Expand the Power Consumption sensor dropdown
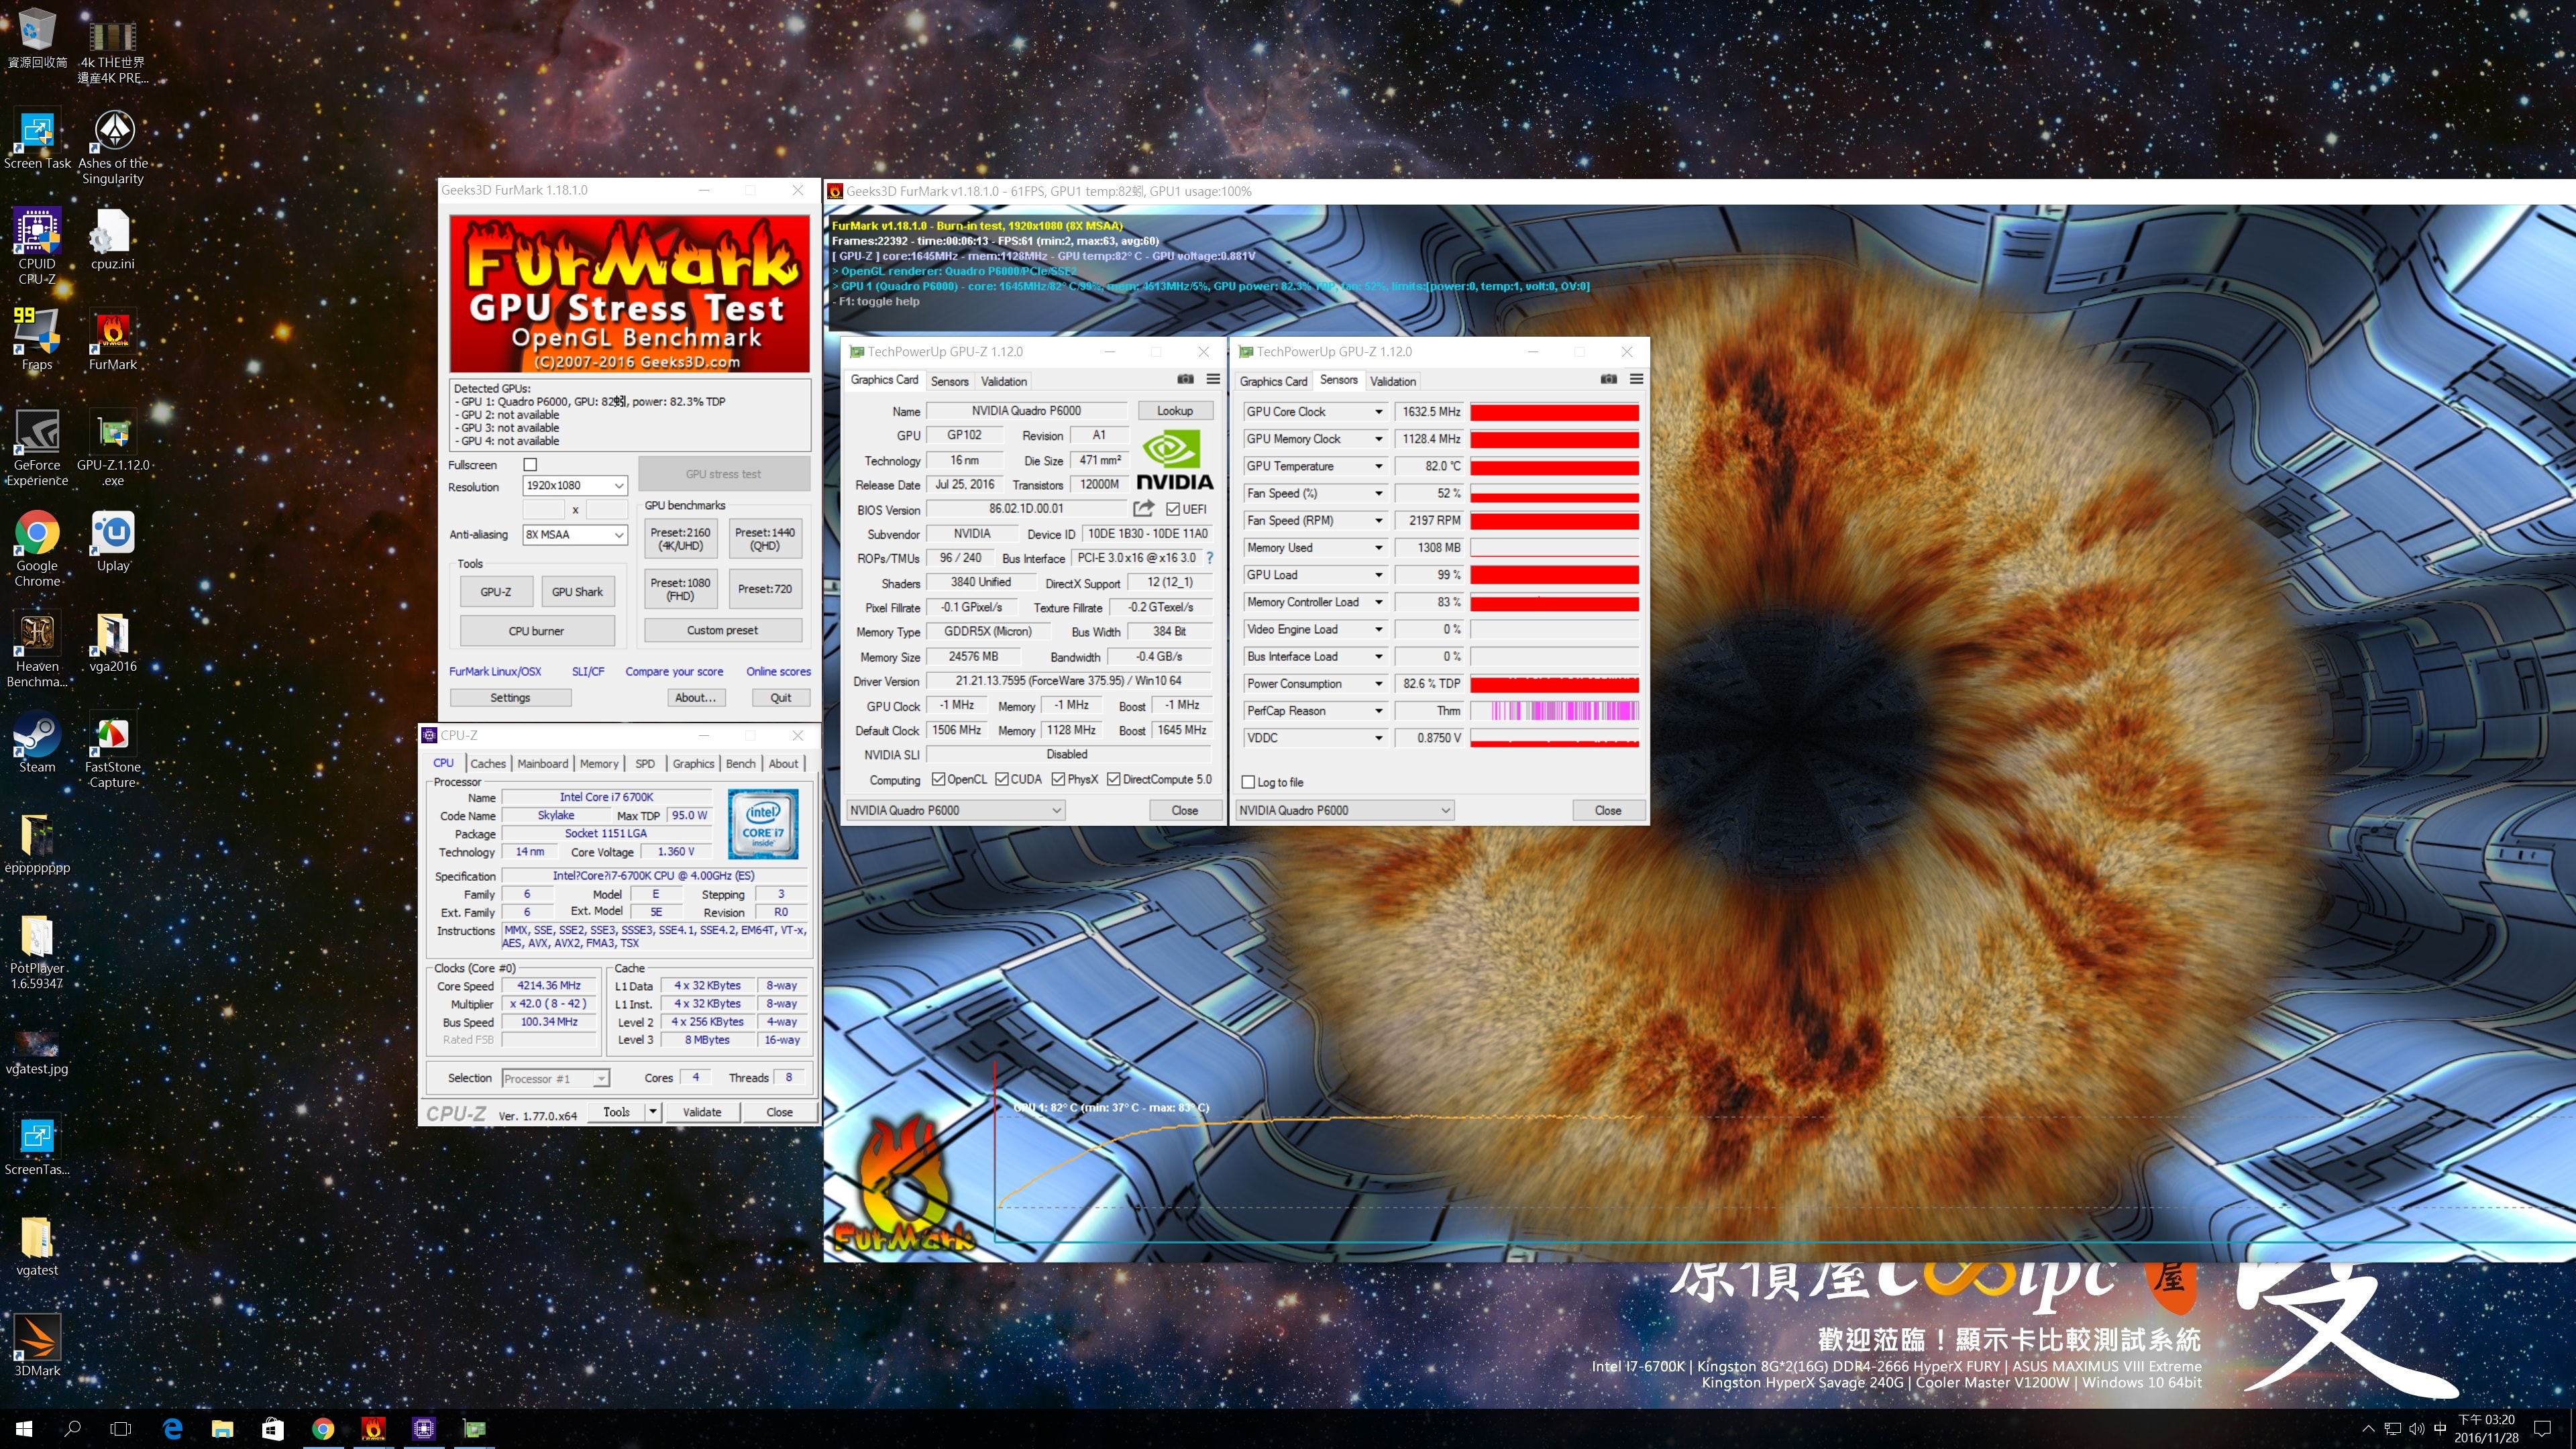This screenshot has height=1449, width=2576. (x=1378, y=684)
